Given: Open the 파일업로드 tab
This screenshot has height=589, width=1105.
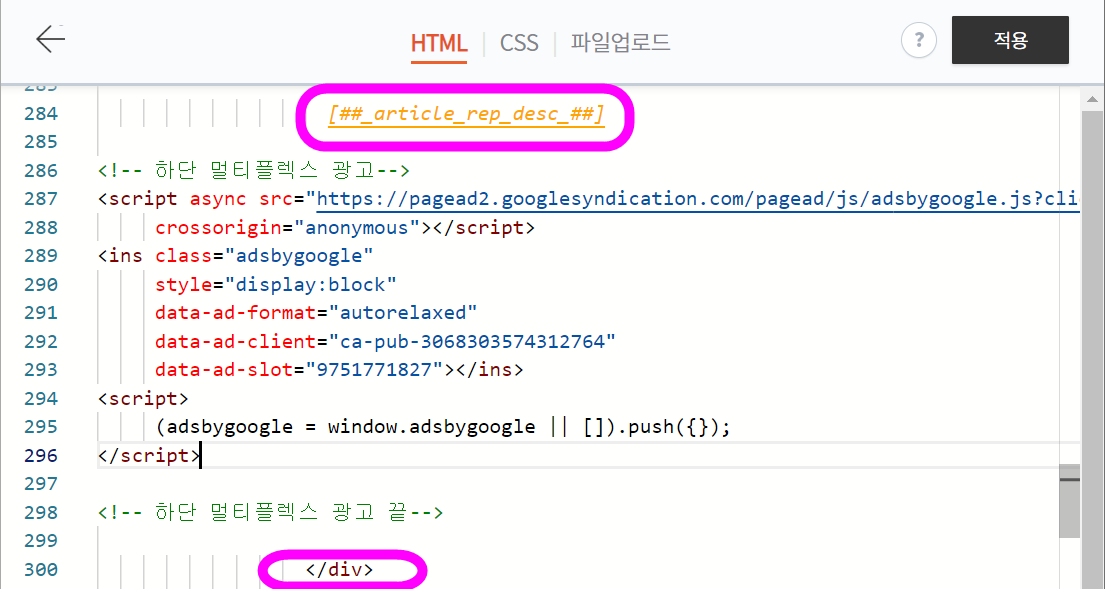Looking at the screenshot, I should (x=620, y=43).
